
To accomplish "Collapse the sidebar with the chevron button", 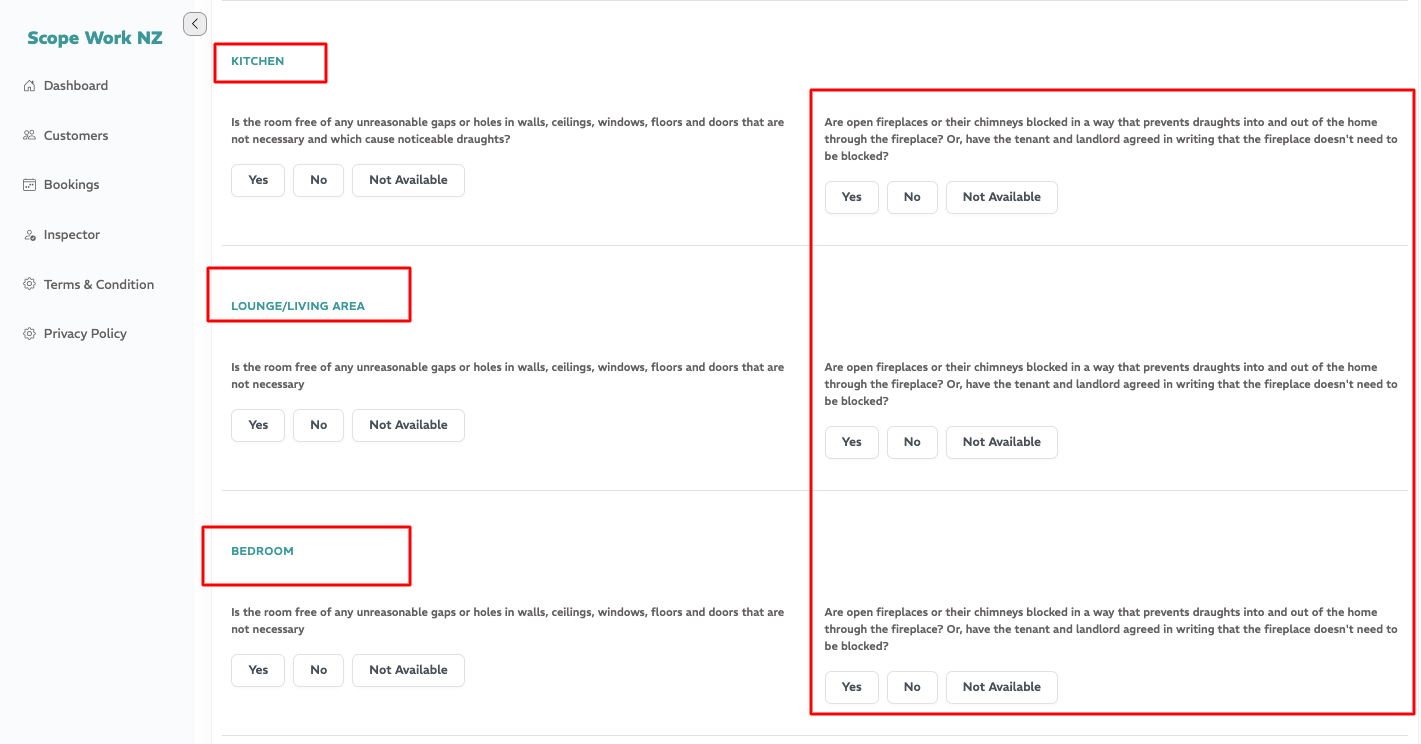I will pyautogui.click(x=195, y=24).
